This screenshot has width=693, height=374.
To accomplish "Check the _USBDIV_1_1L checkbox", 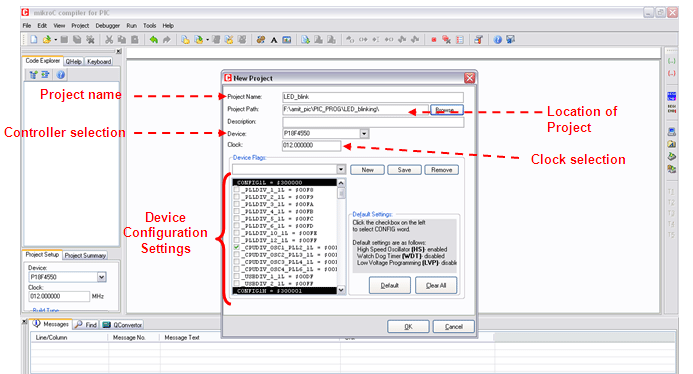I will [x=236, y=276].
